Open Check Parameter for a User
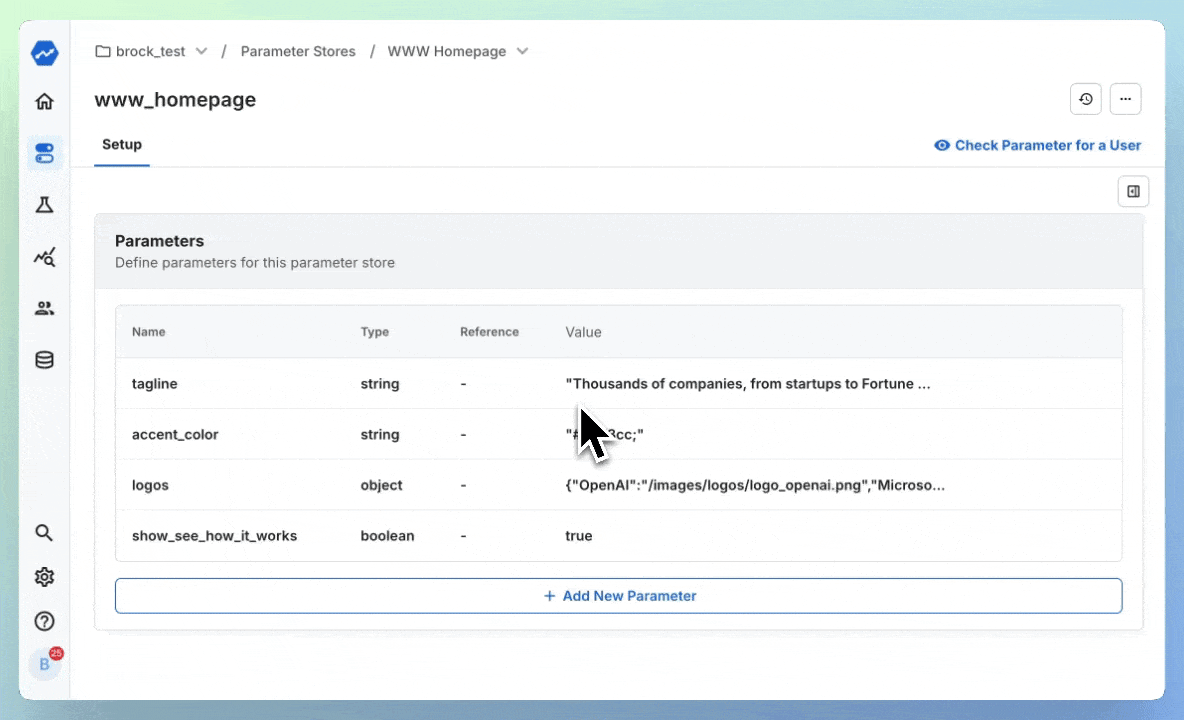 1038,145
